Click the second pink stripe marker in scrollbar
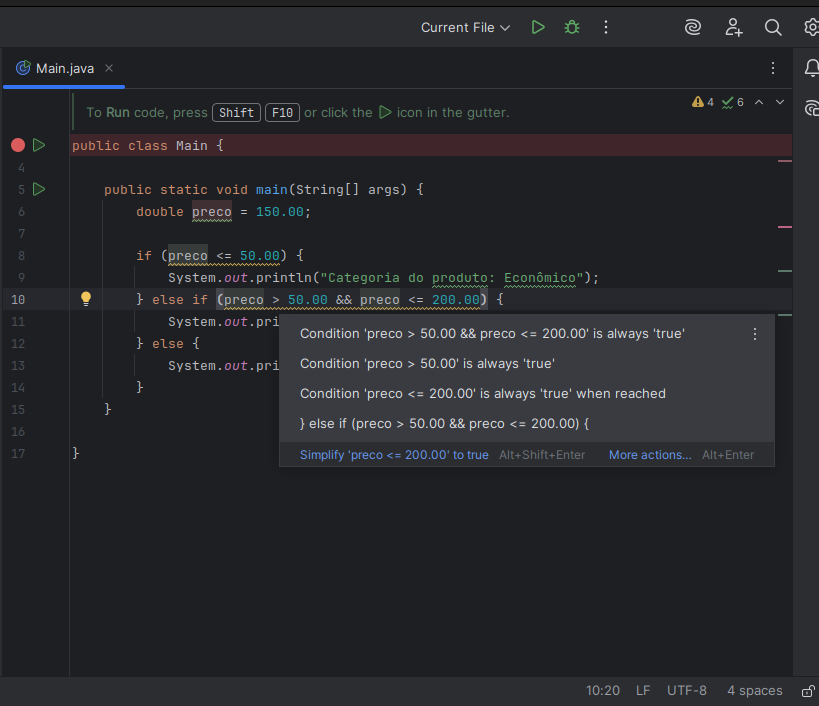 click(x=785, y=227)
